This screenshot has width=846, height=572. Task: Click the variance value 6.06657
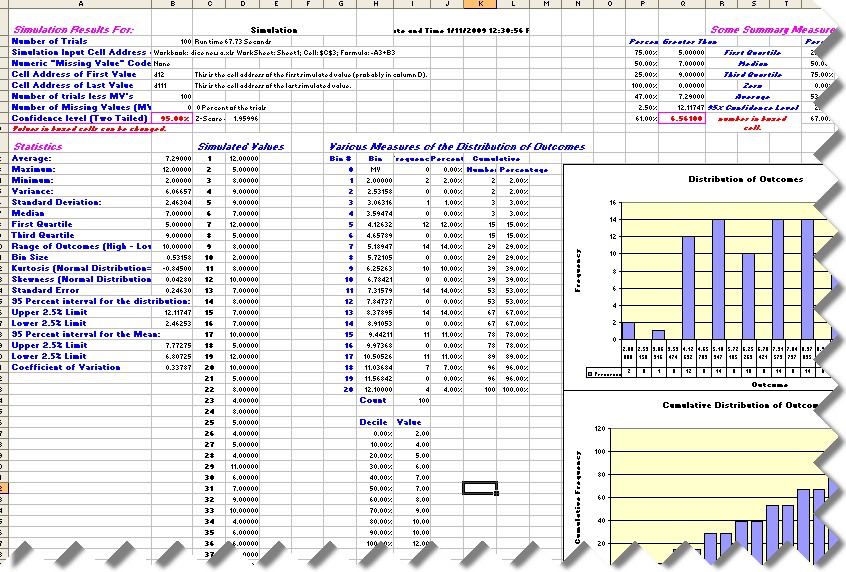(x=179, y=192)
